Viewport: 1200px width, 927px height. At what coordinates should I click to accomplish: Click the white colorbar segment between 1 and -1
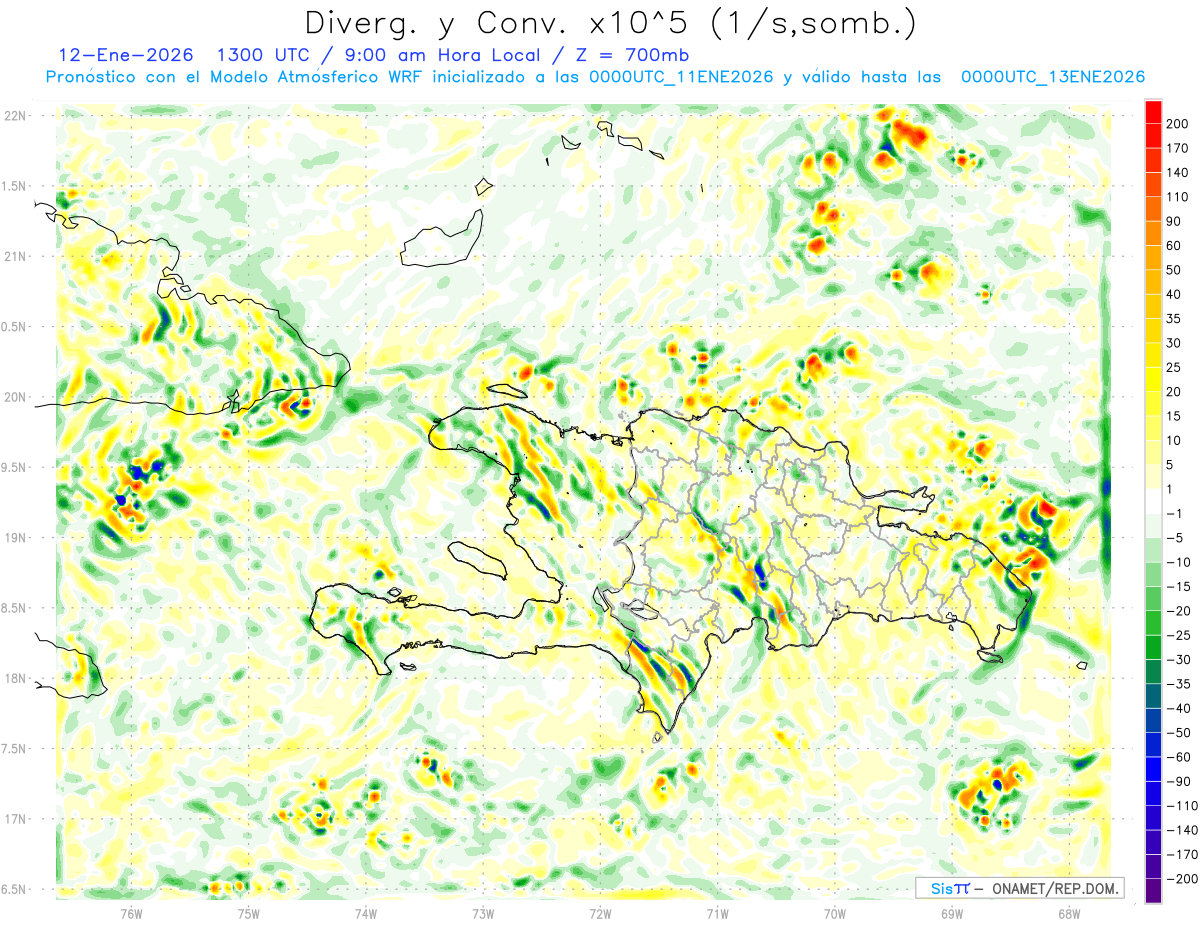(x=1153, y=501)
